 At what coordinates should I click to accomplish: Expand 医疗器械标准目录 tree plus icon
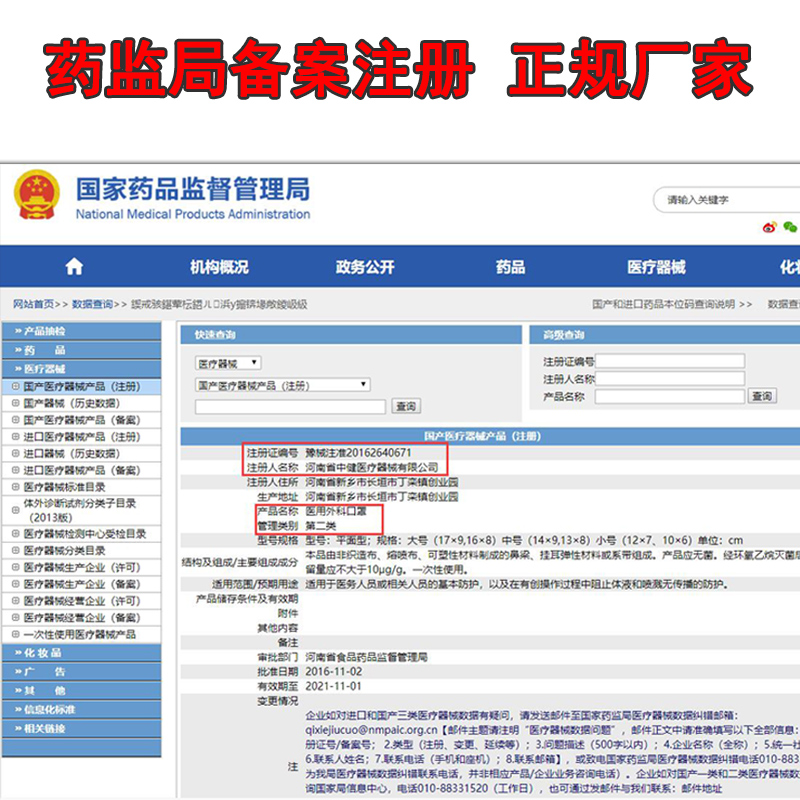[15, 487]
